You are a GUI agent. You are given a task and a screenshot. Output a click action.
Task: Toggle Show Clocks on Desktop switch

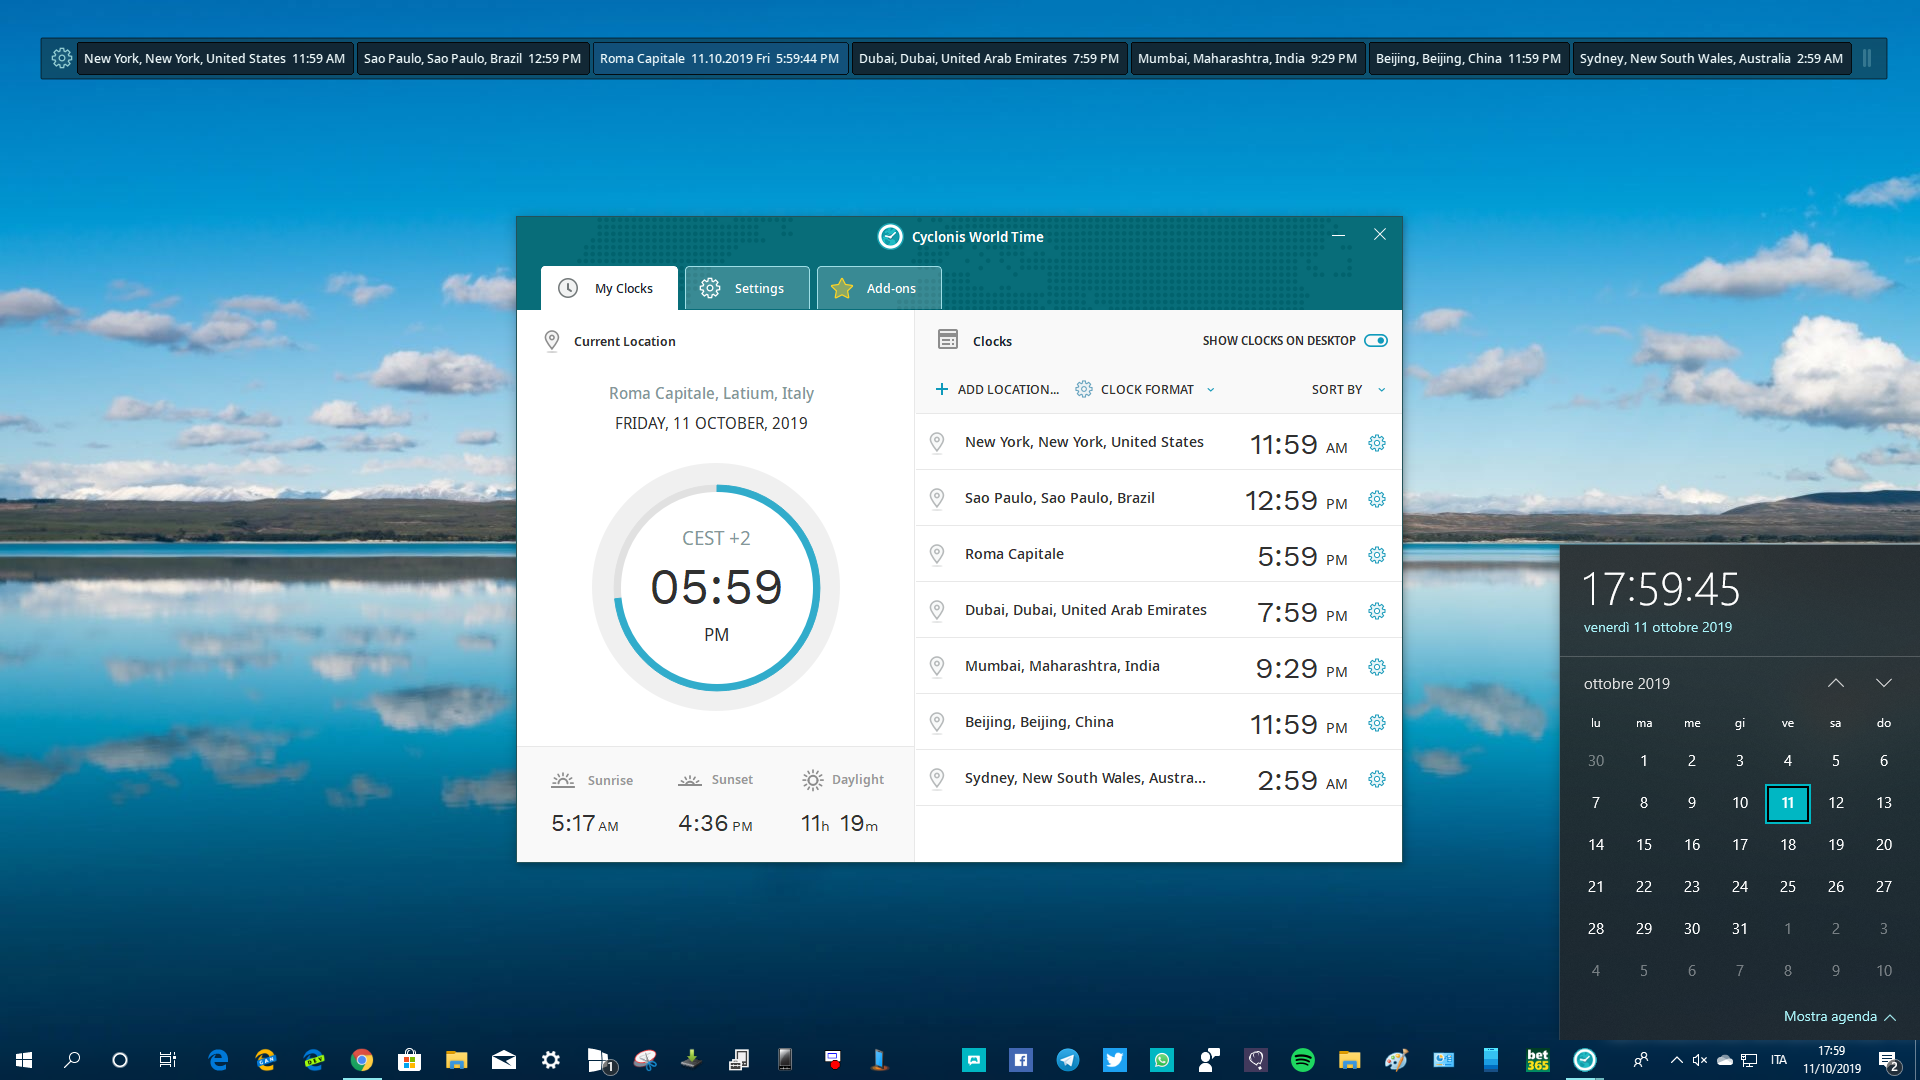tap(1376, 340)
